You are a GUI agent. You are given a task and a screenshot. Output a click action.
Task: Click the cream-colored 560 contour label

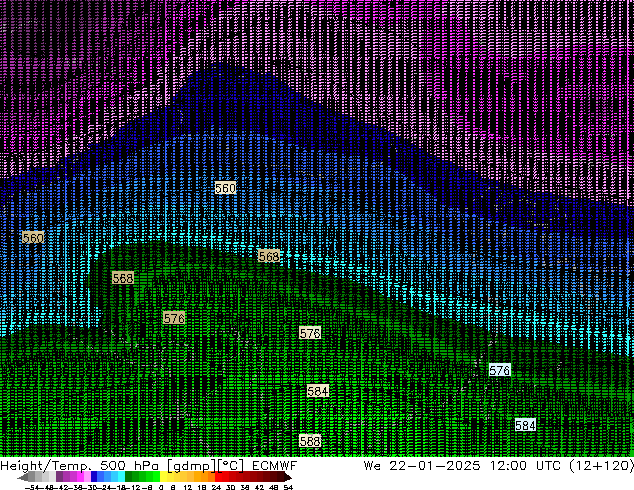225,188
